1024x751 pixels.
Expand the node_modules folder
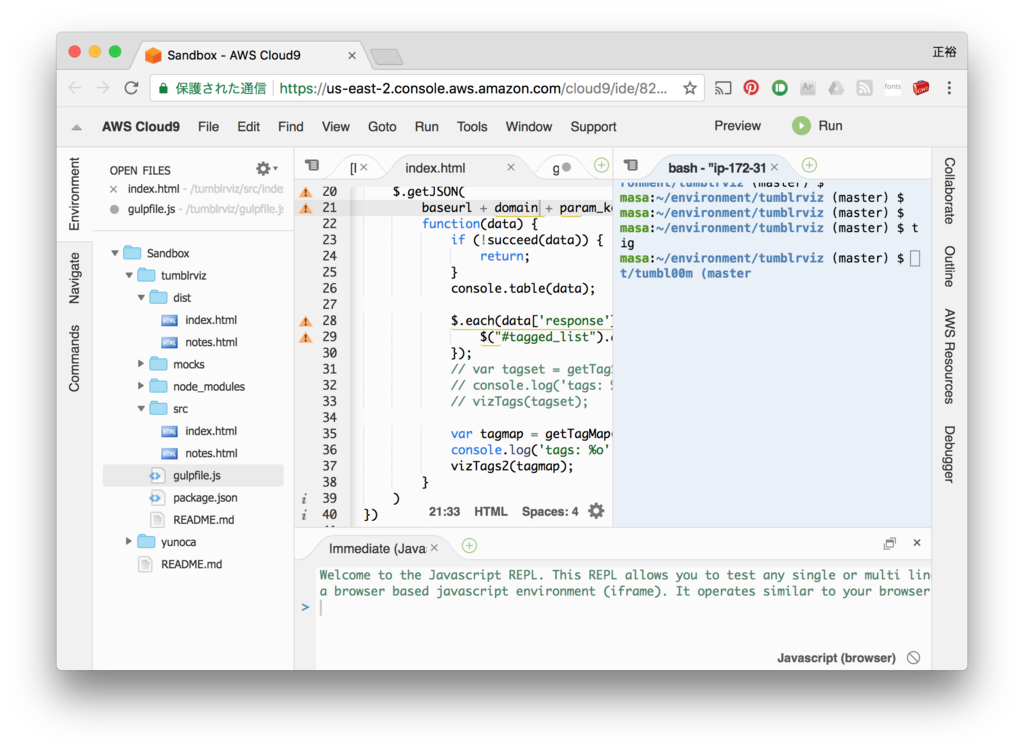coord(141,386)
